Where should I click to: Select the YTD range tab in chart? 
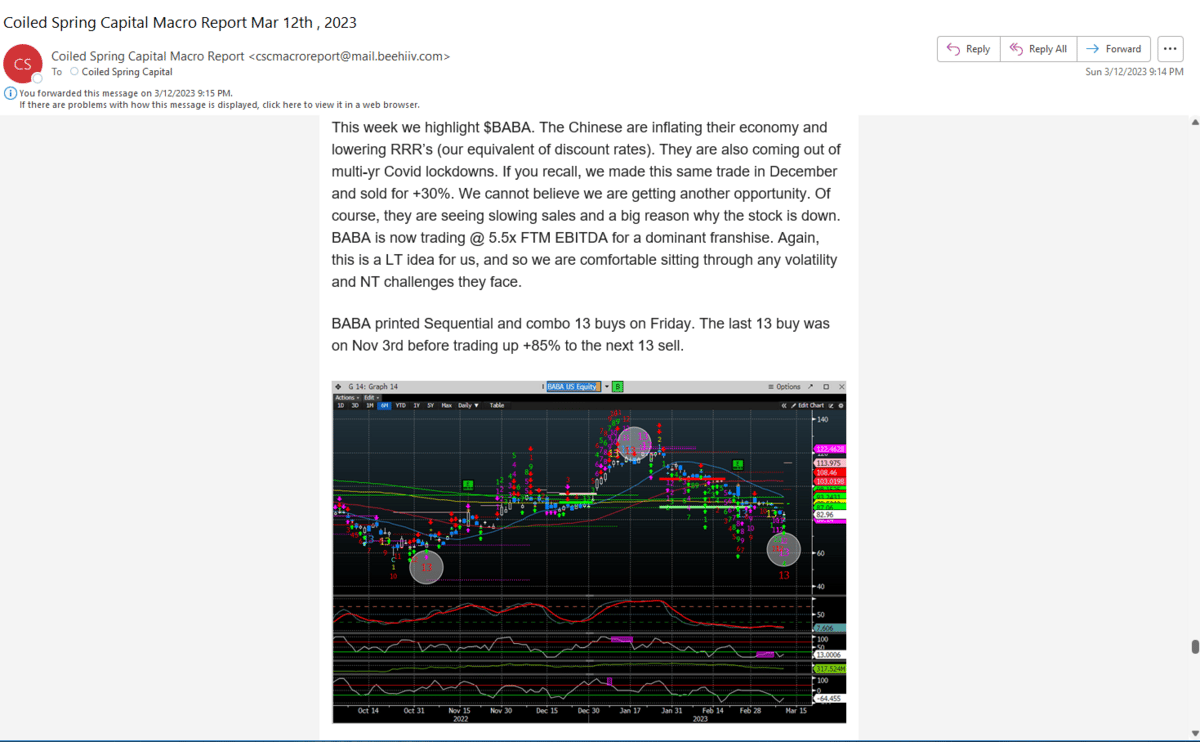pos(400,405)
